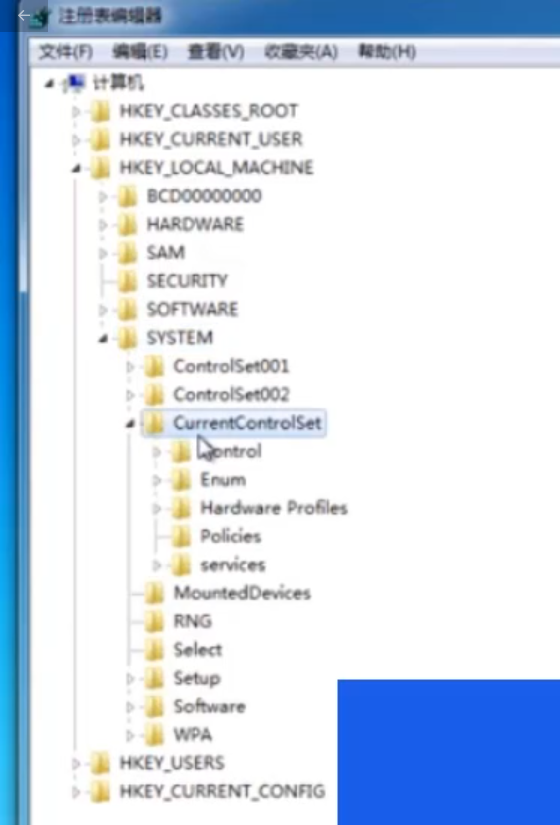Click the Policies folder icon
This screenshot has height=825, width=560.
(x=181, y=537)
